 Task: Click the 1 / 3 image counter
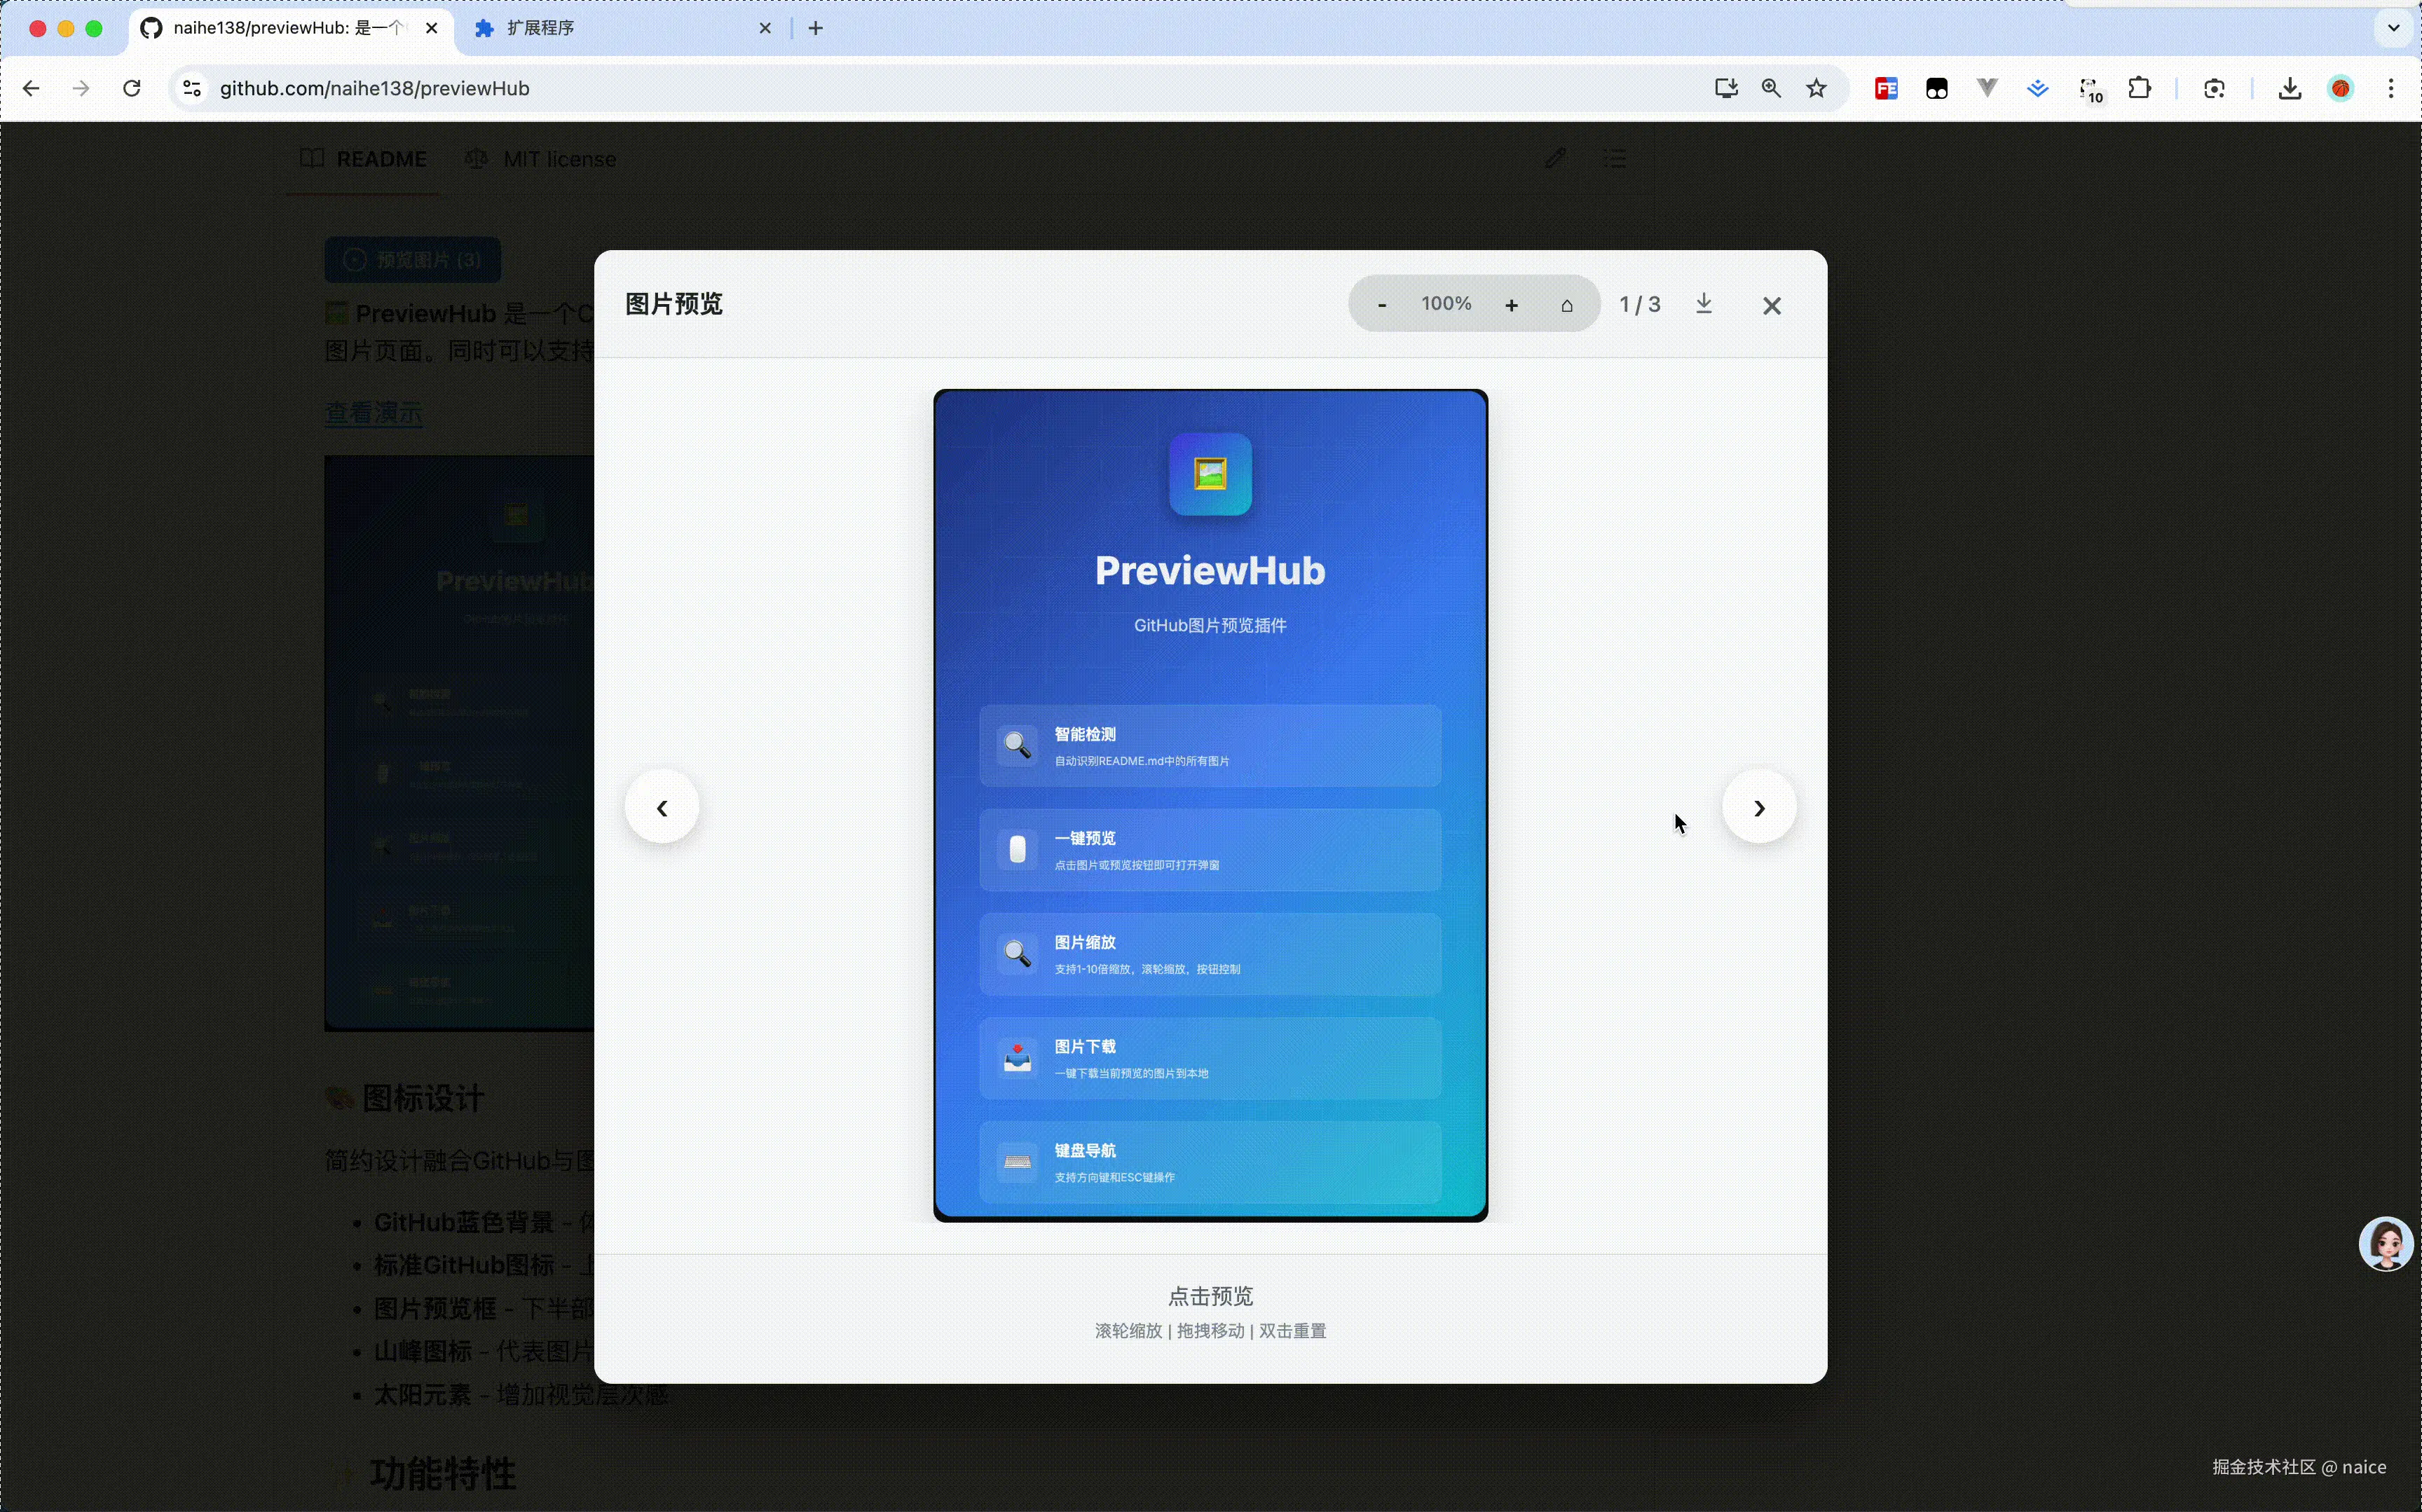[x=1640, y=305]
